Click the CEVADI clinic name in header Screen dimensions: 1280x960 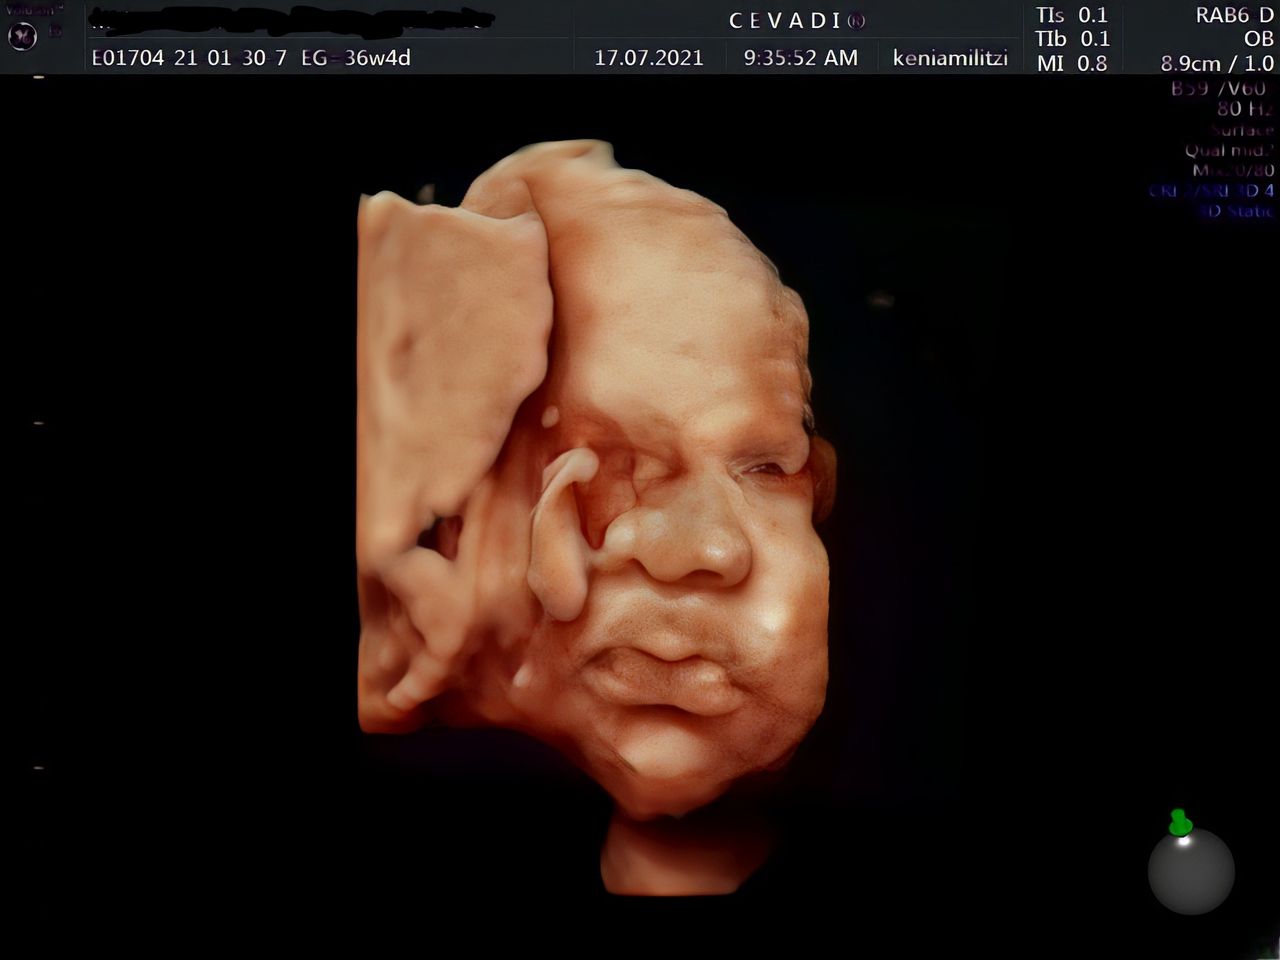pyautogui.click(x=797, y=21)
